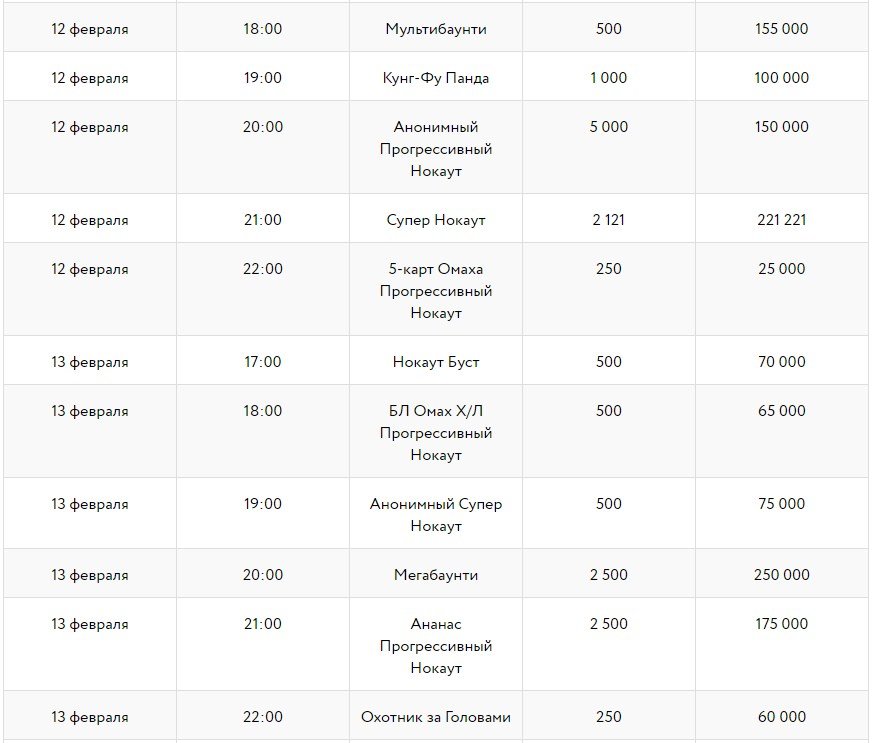872x743 pixels.
Task: Select the Охотник за Головами tournament
Action: [x=436, y=717]
